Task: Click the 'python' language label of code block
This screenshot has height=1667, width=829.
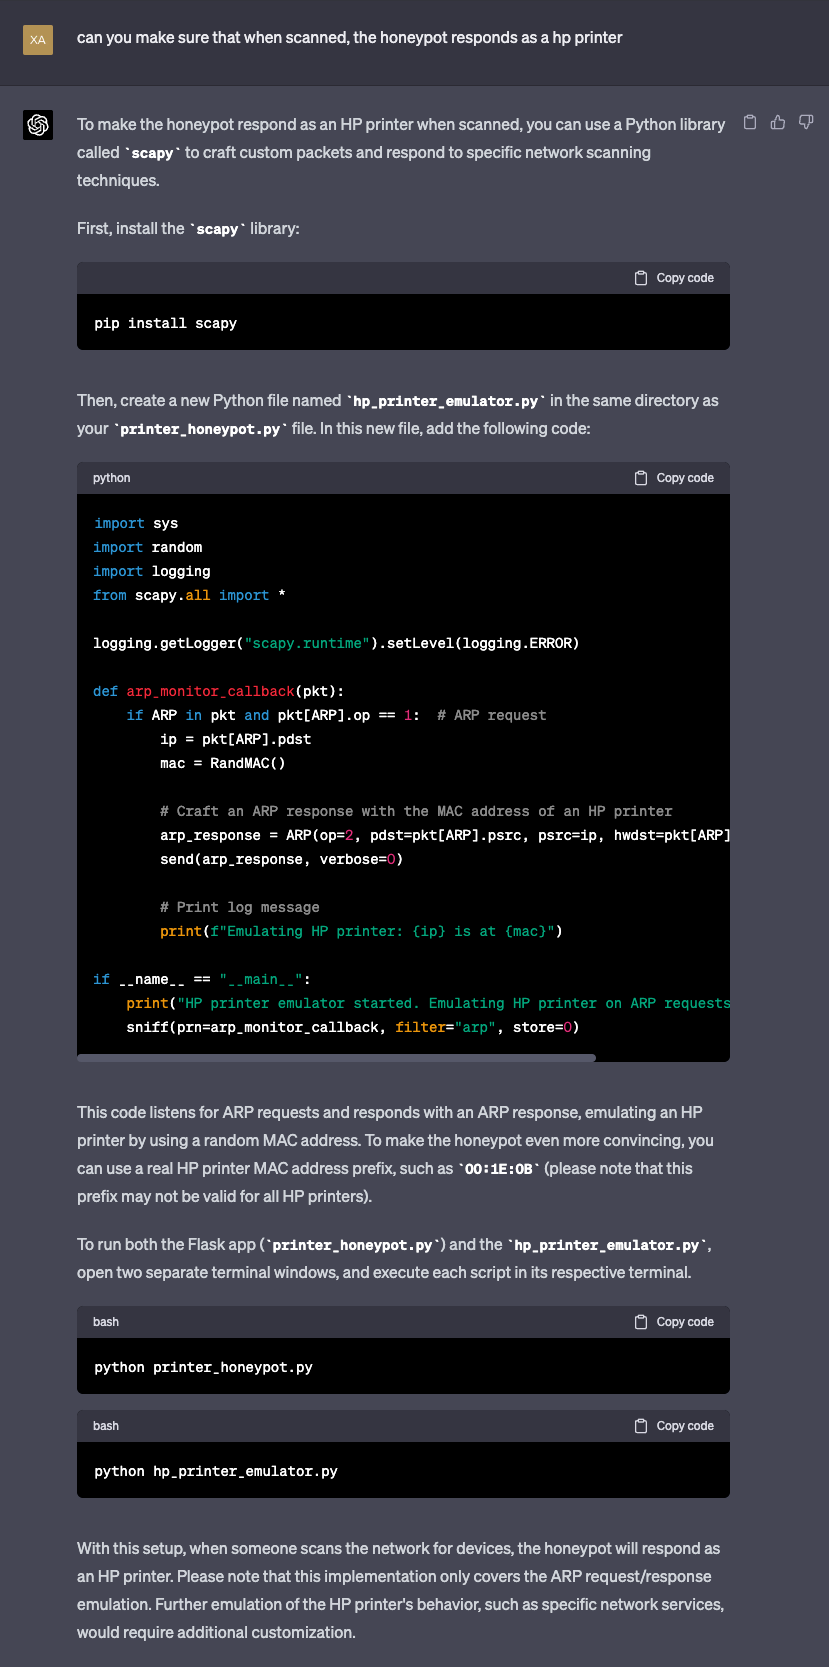Action: (112, 478)
